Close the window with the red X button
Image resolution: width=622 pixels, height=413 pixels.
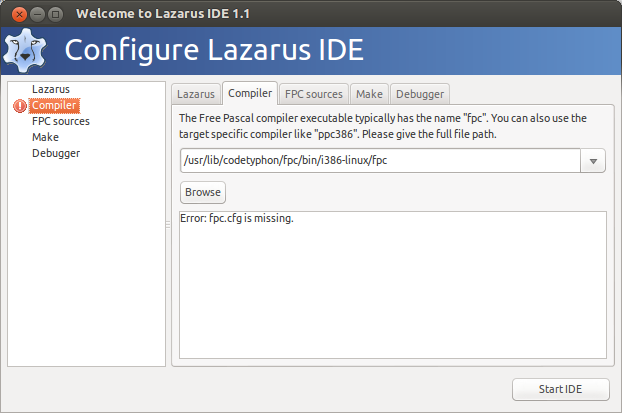19,15
